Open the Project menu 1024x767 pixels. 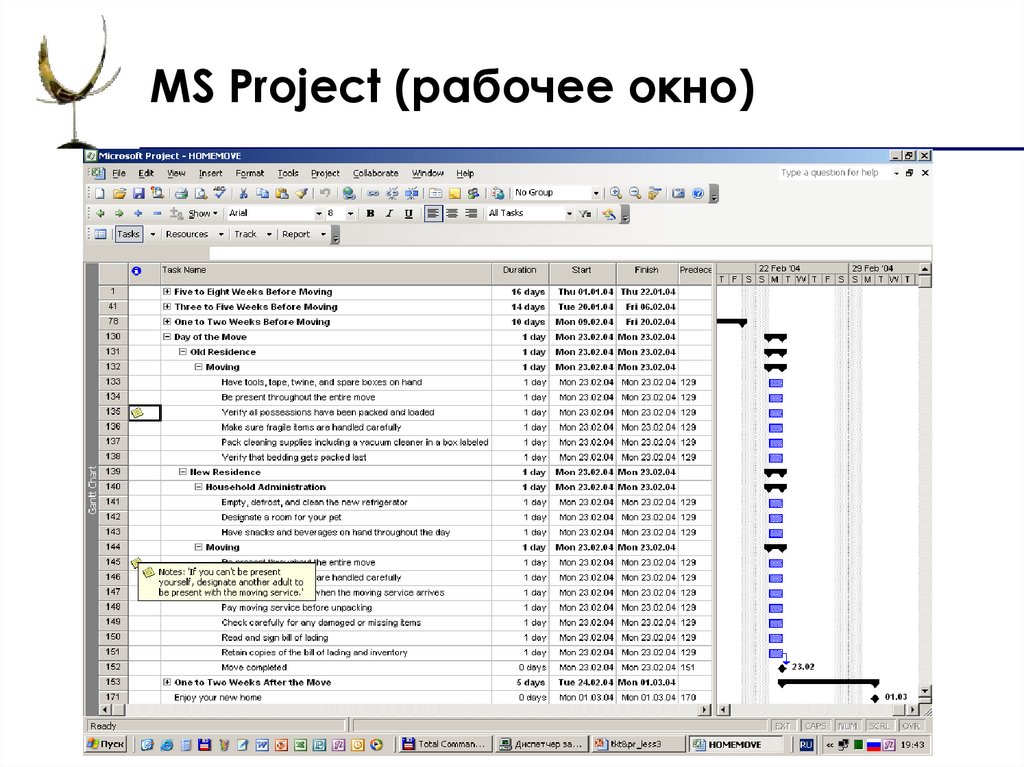click(x=325, y=174)
